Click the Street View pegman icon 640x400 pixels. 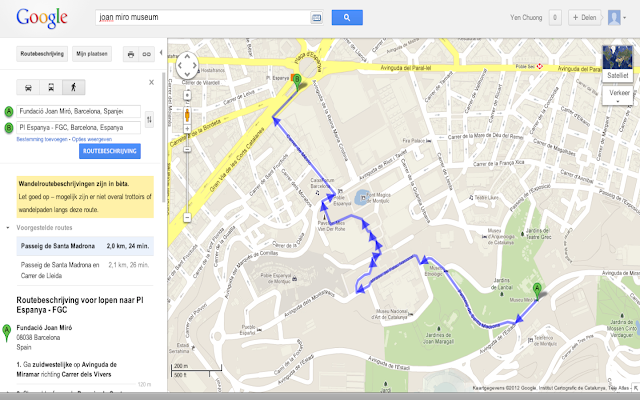click(x=187, y=115)
